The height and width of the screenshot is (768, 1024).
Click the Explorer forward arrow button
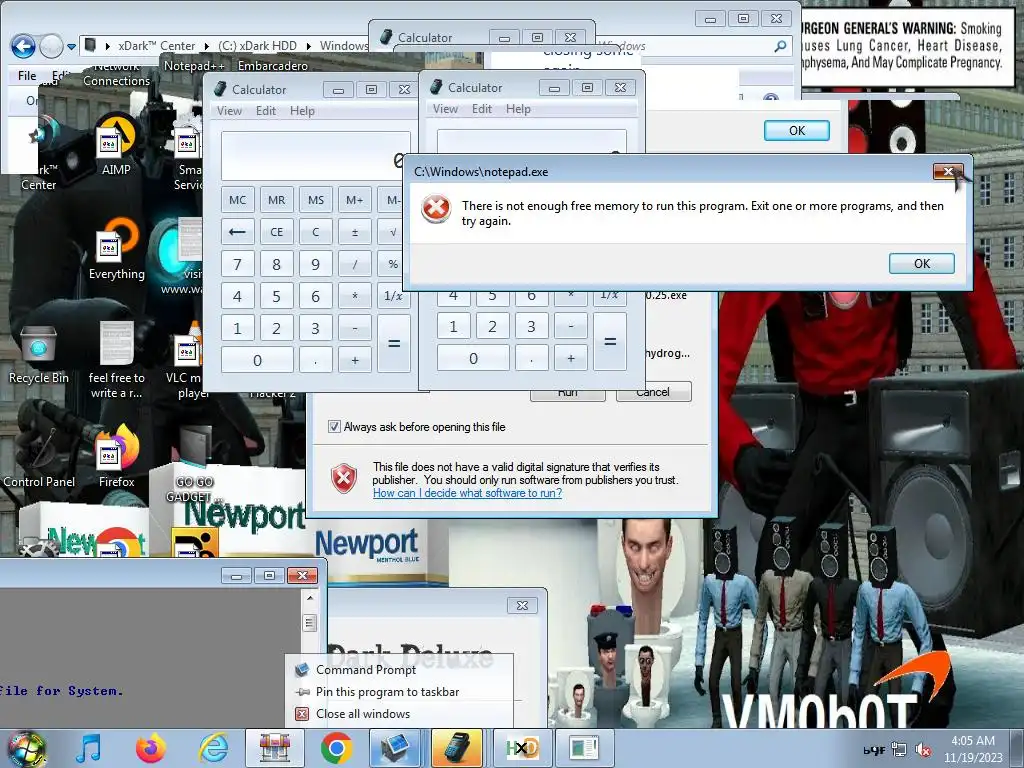pyautogui.click(x=51, y=46)
